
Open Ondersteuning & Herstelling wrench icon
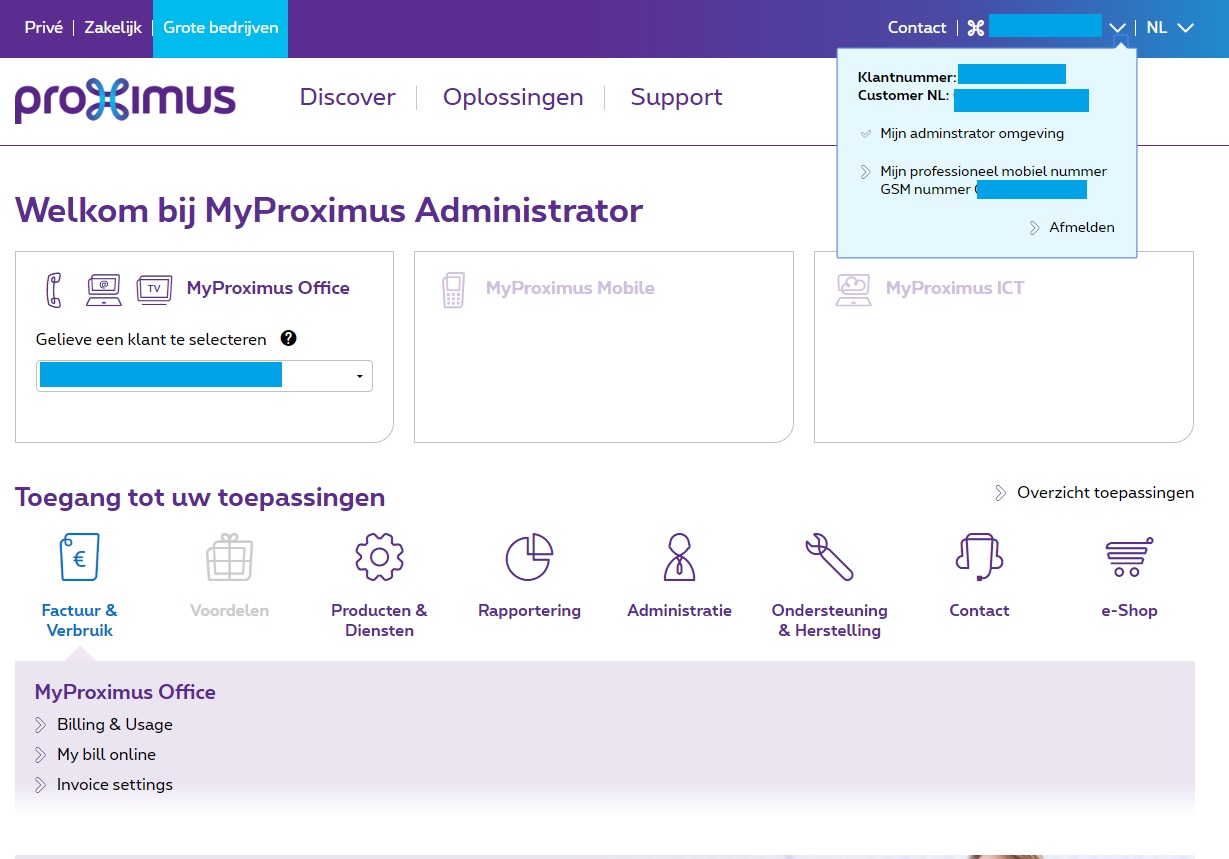coord(829,557)
